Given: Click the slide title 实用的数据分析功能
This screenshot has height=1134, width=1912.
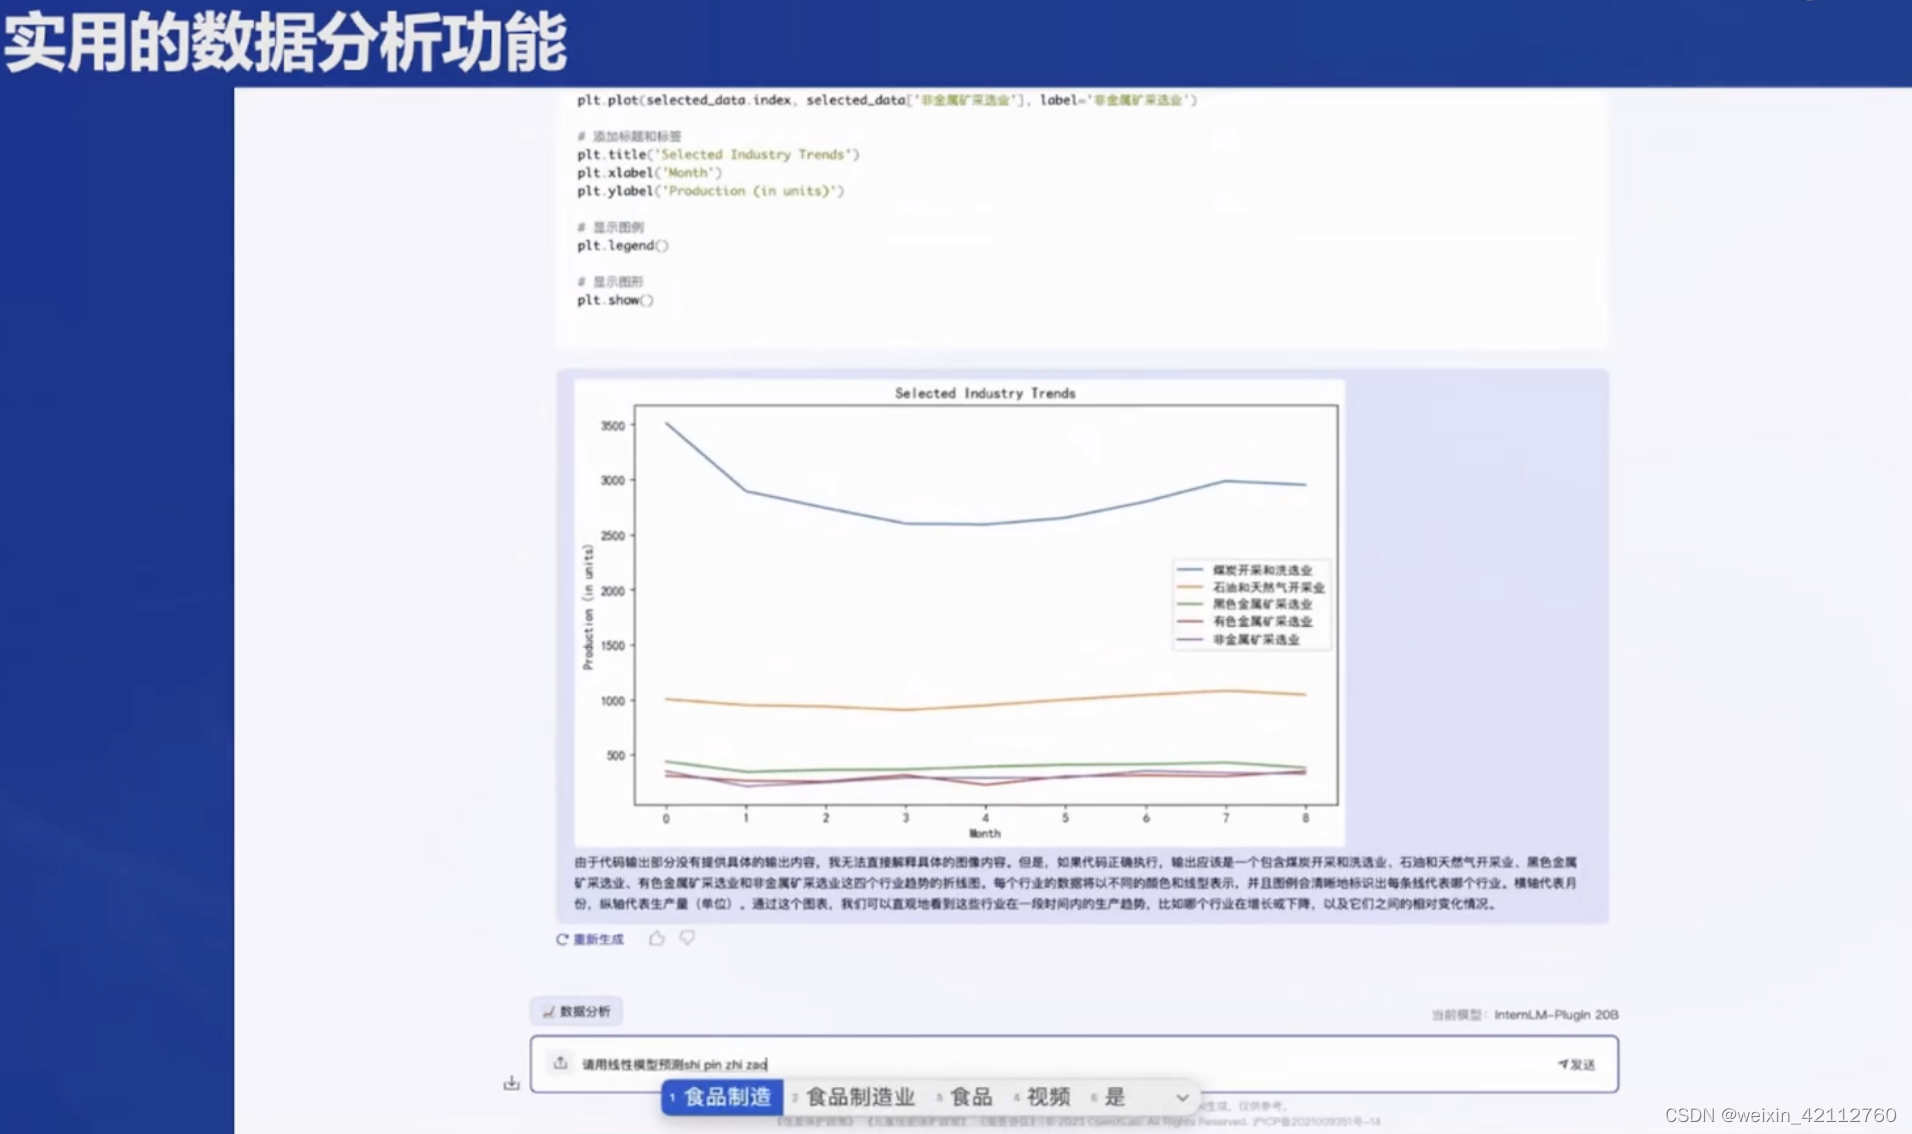Looking at the screenshot, I should click(x=285, y=43).
